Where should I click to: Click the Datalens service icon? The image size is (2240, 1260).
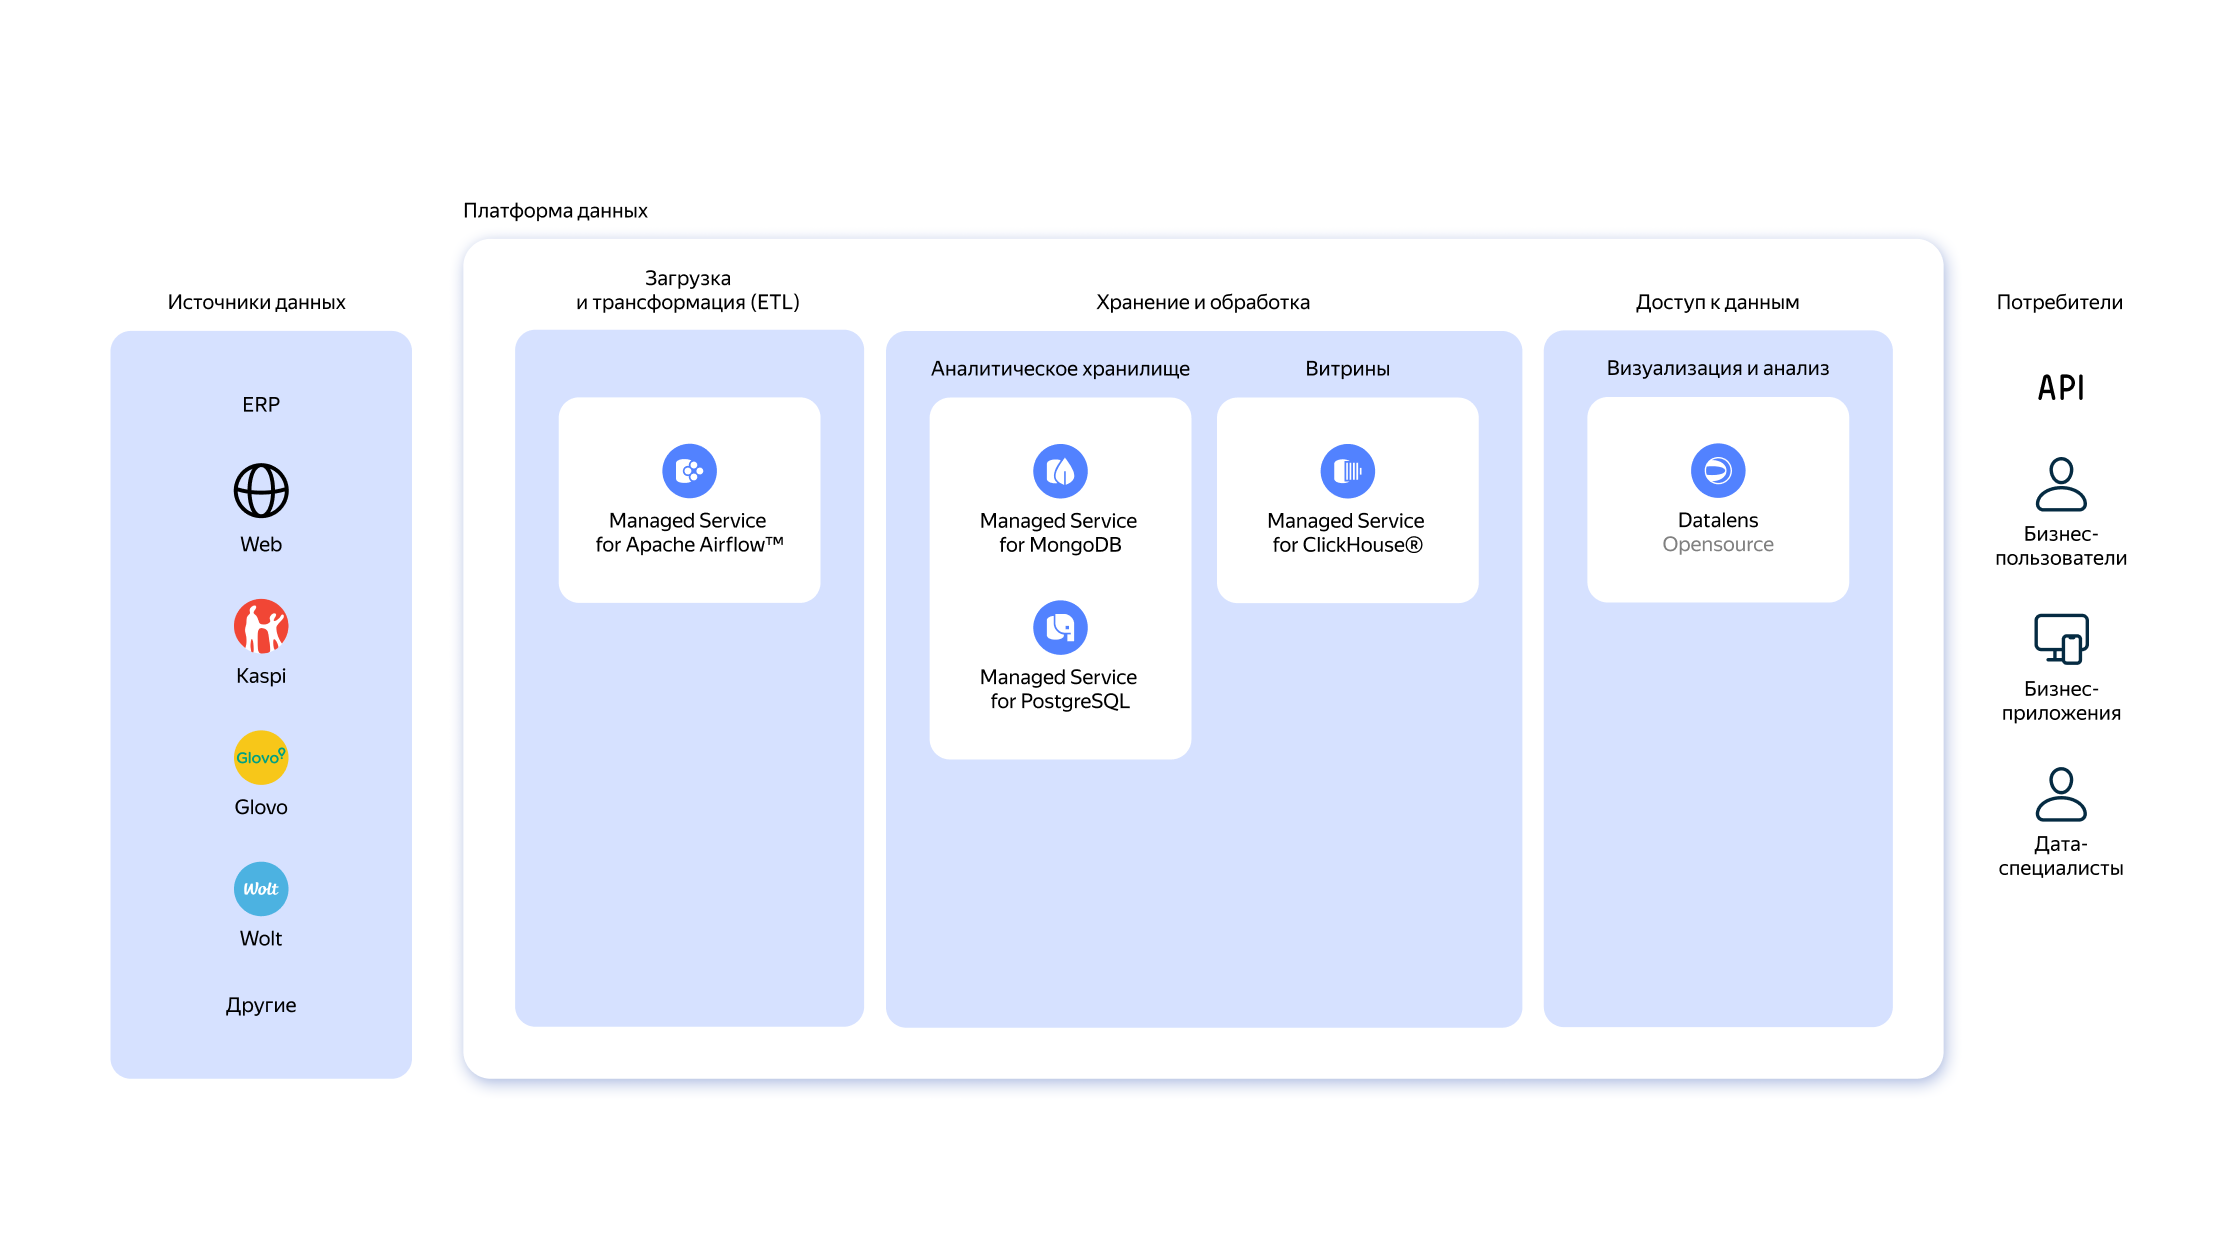[x=1718, y=471]
